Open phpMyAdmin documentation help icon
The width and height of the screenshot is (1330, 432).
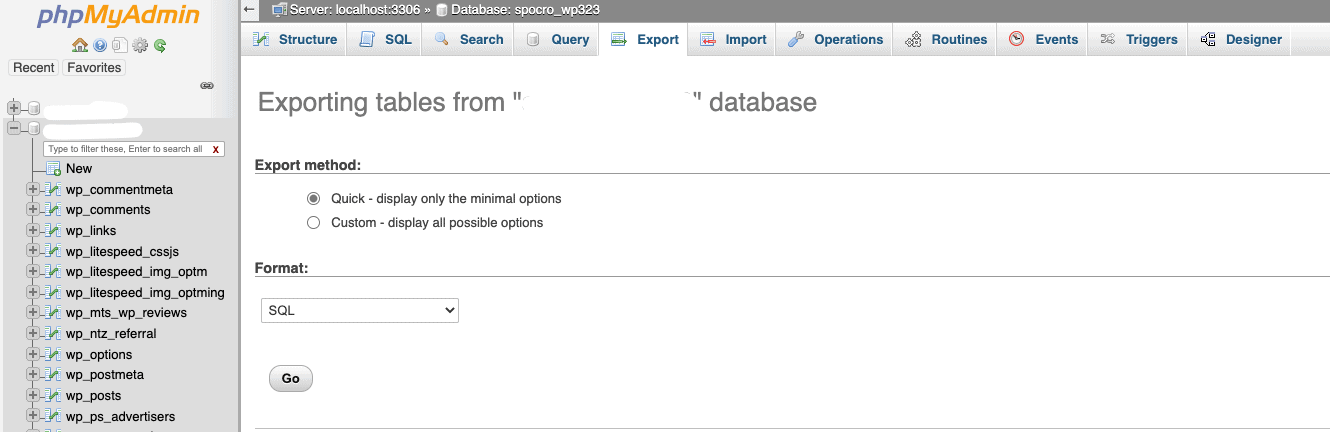click(100, 45)
